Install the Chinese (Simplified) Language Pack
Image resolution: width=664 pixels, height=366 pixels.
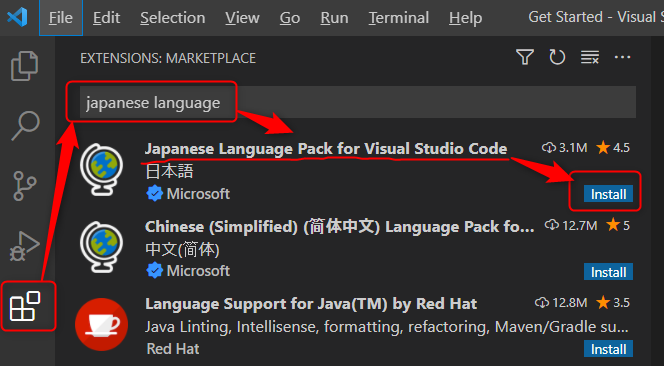(x=608, y=272)
